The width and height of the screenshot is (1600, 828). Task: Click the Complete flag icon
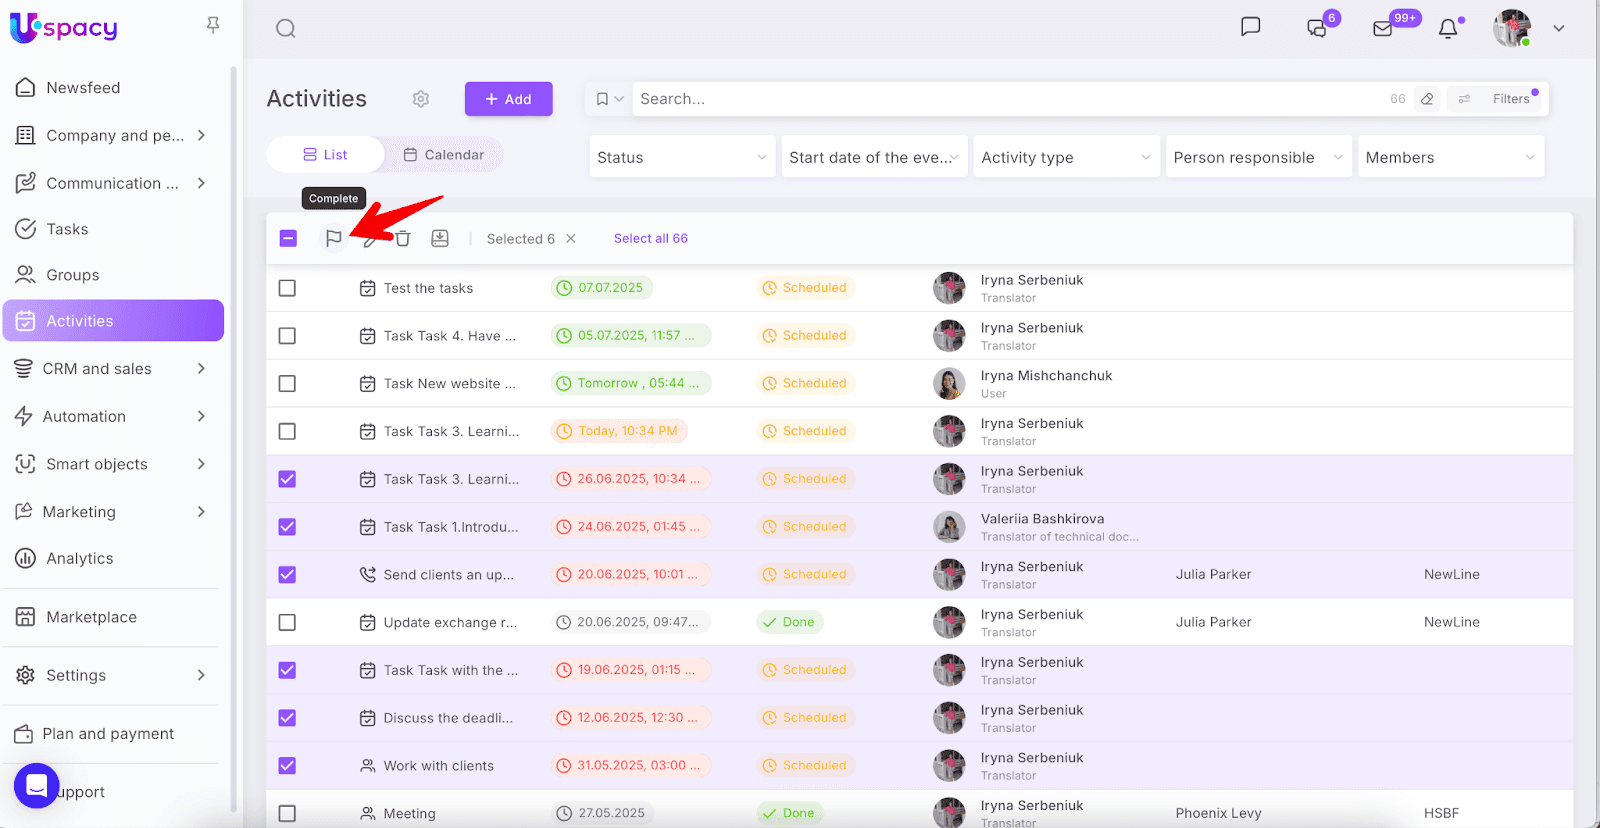pos(333,238)
